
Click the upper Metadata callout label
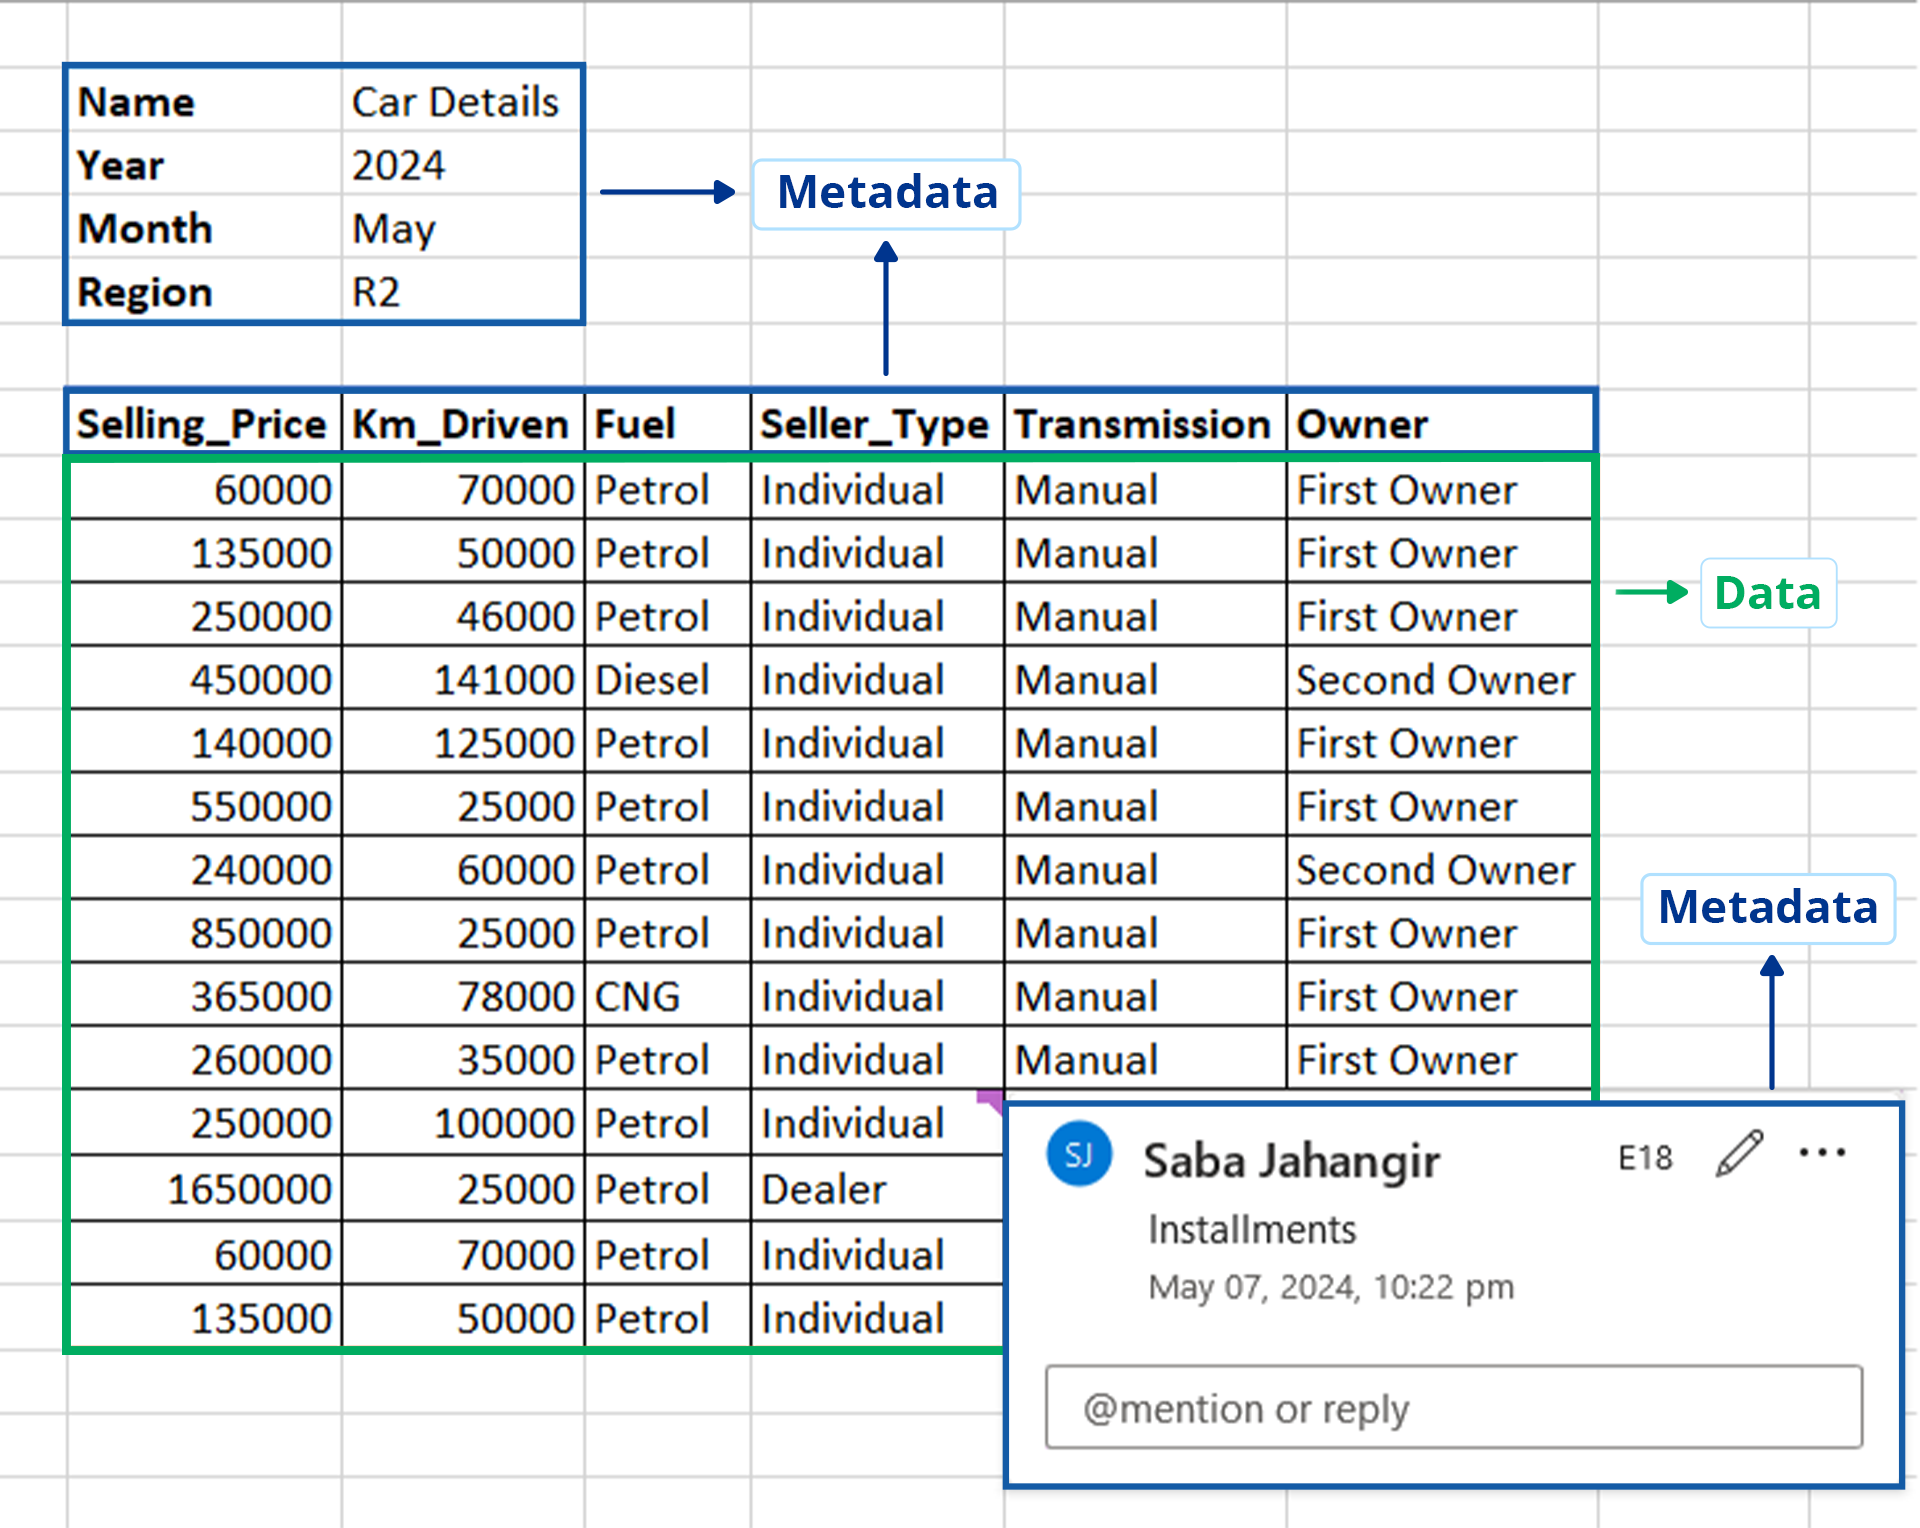coord(885,194)
